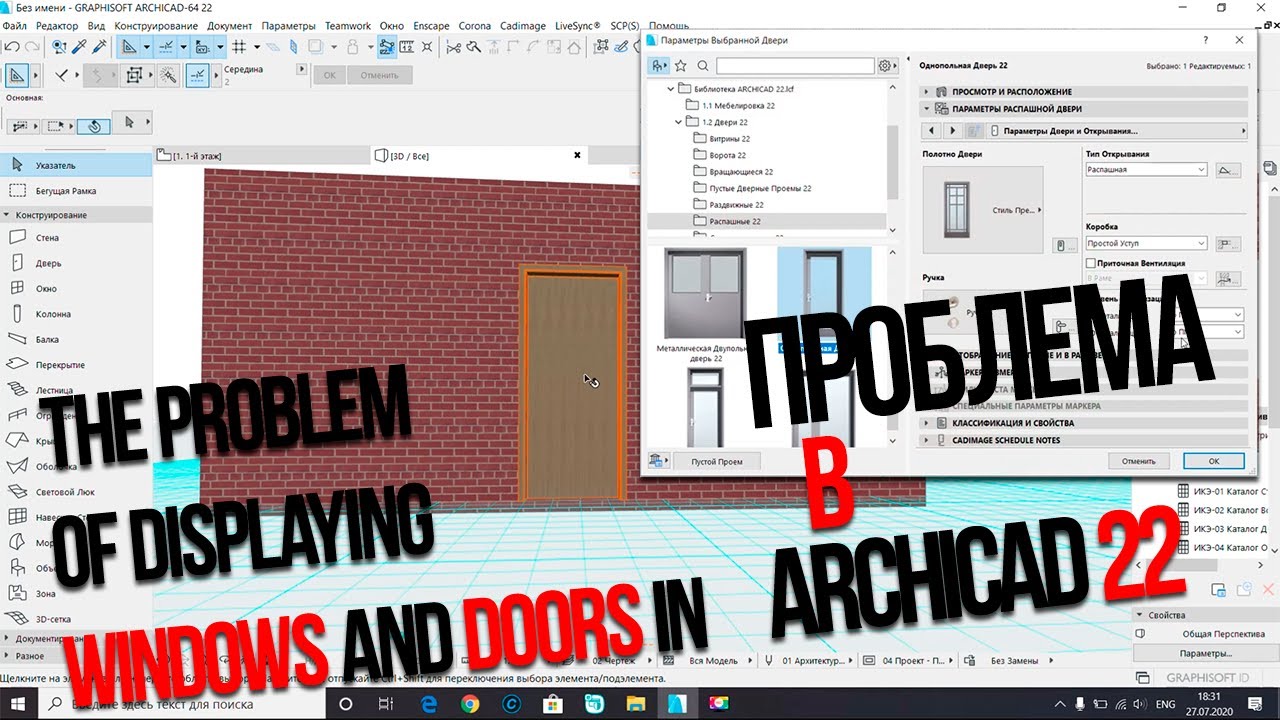
Task: Open the Конструирование menu
Action: 154,25
